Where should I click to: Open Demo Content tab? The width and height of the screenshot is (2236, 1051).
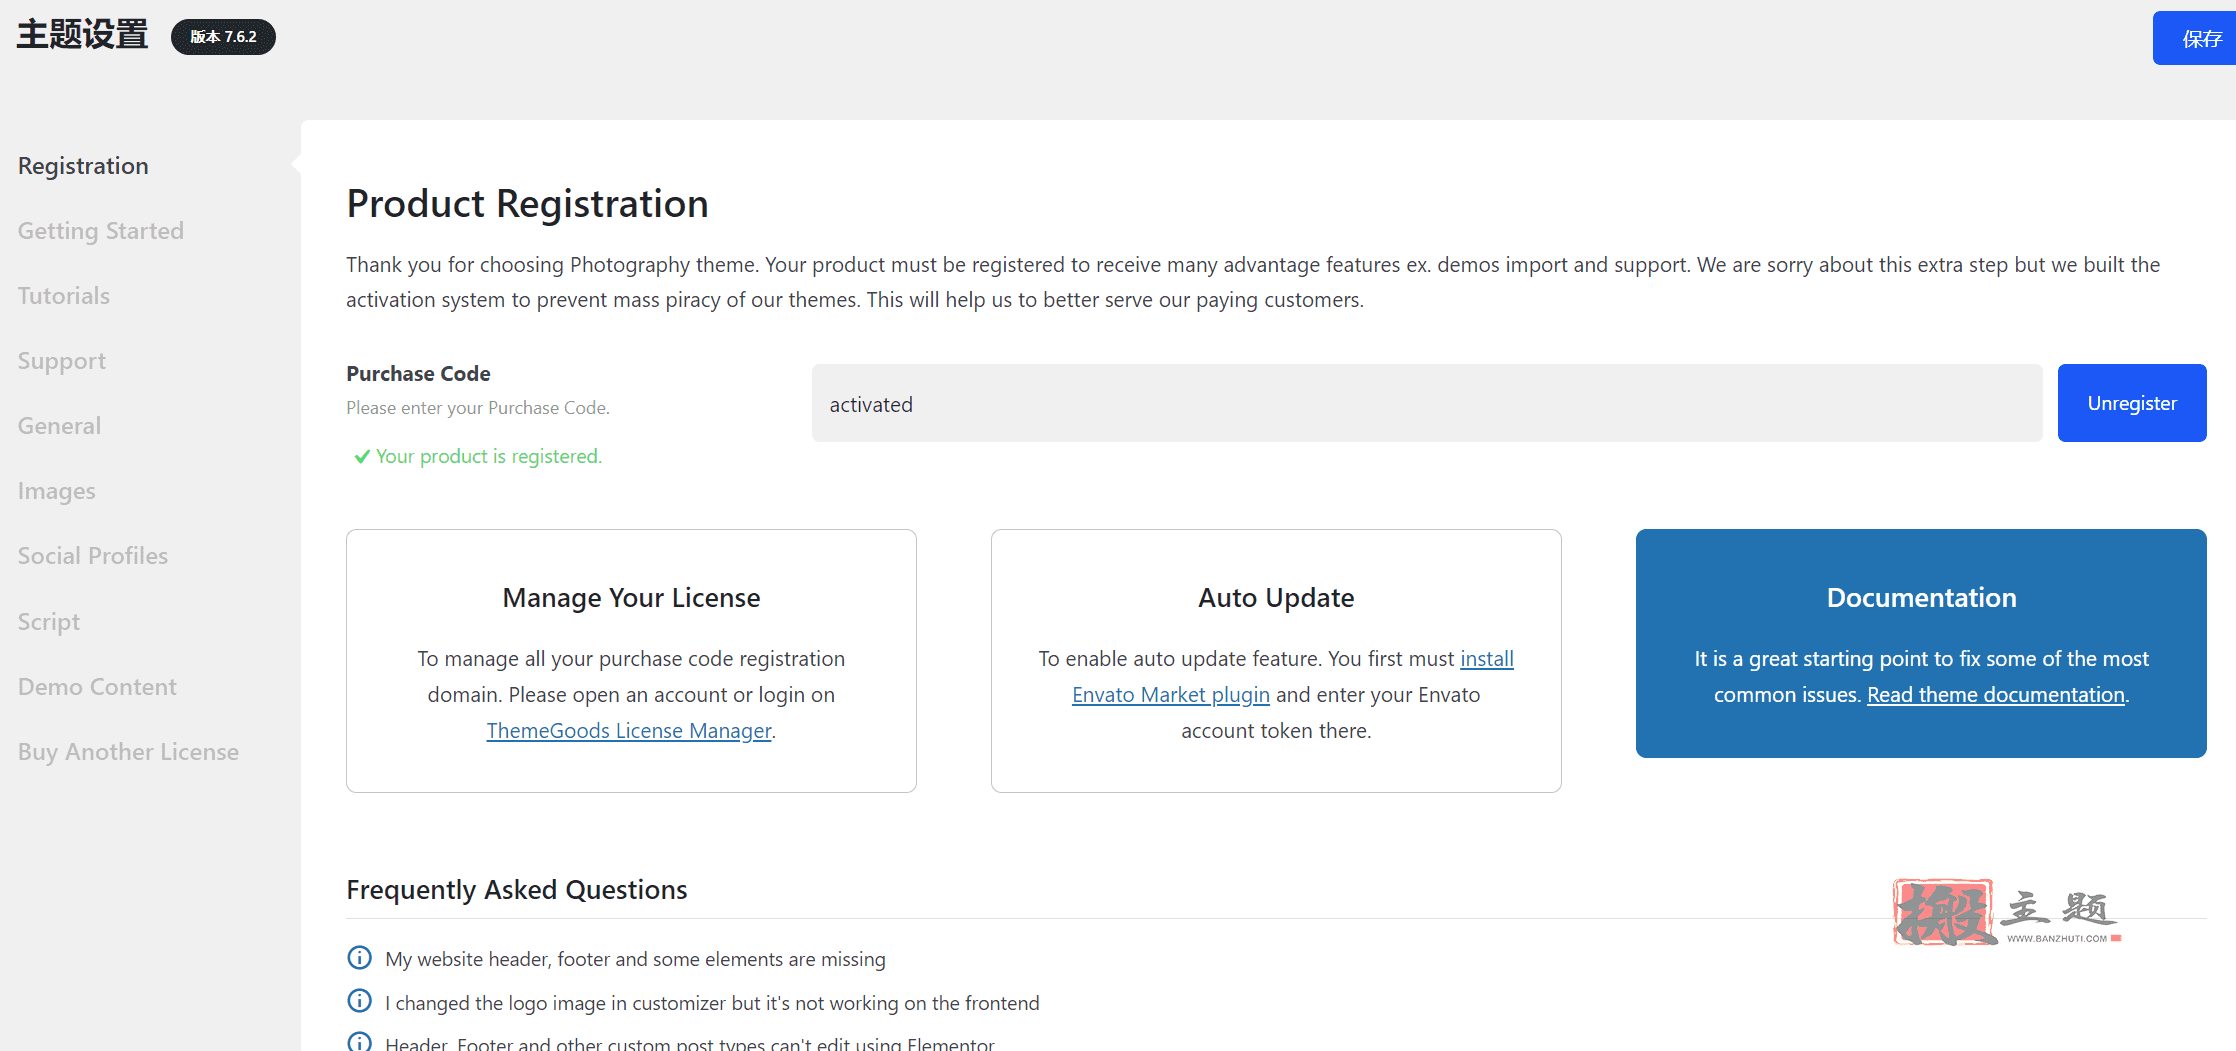tap(97, 687)
